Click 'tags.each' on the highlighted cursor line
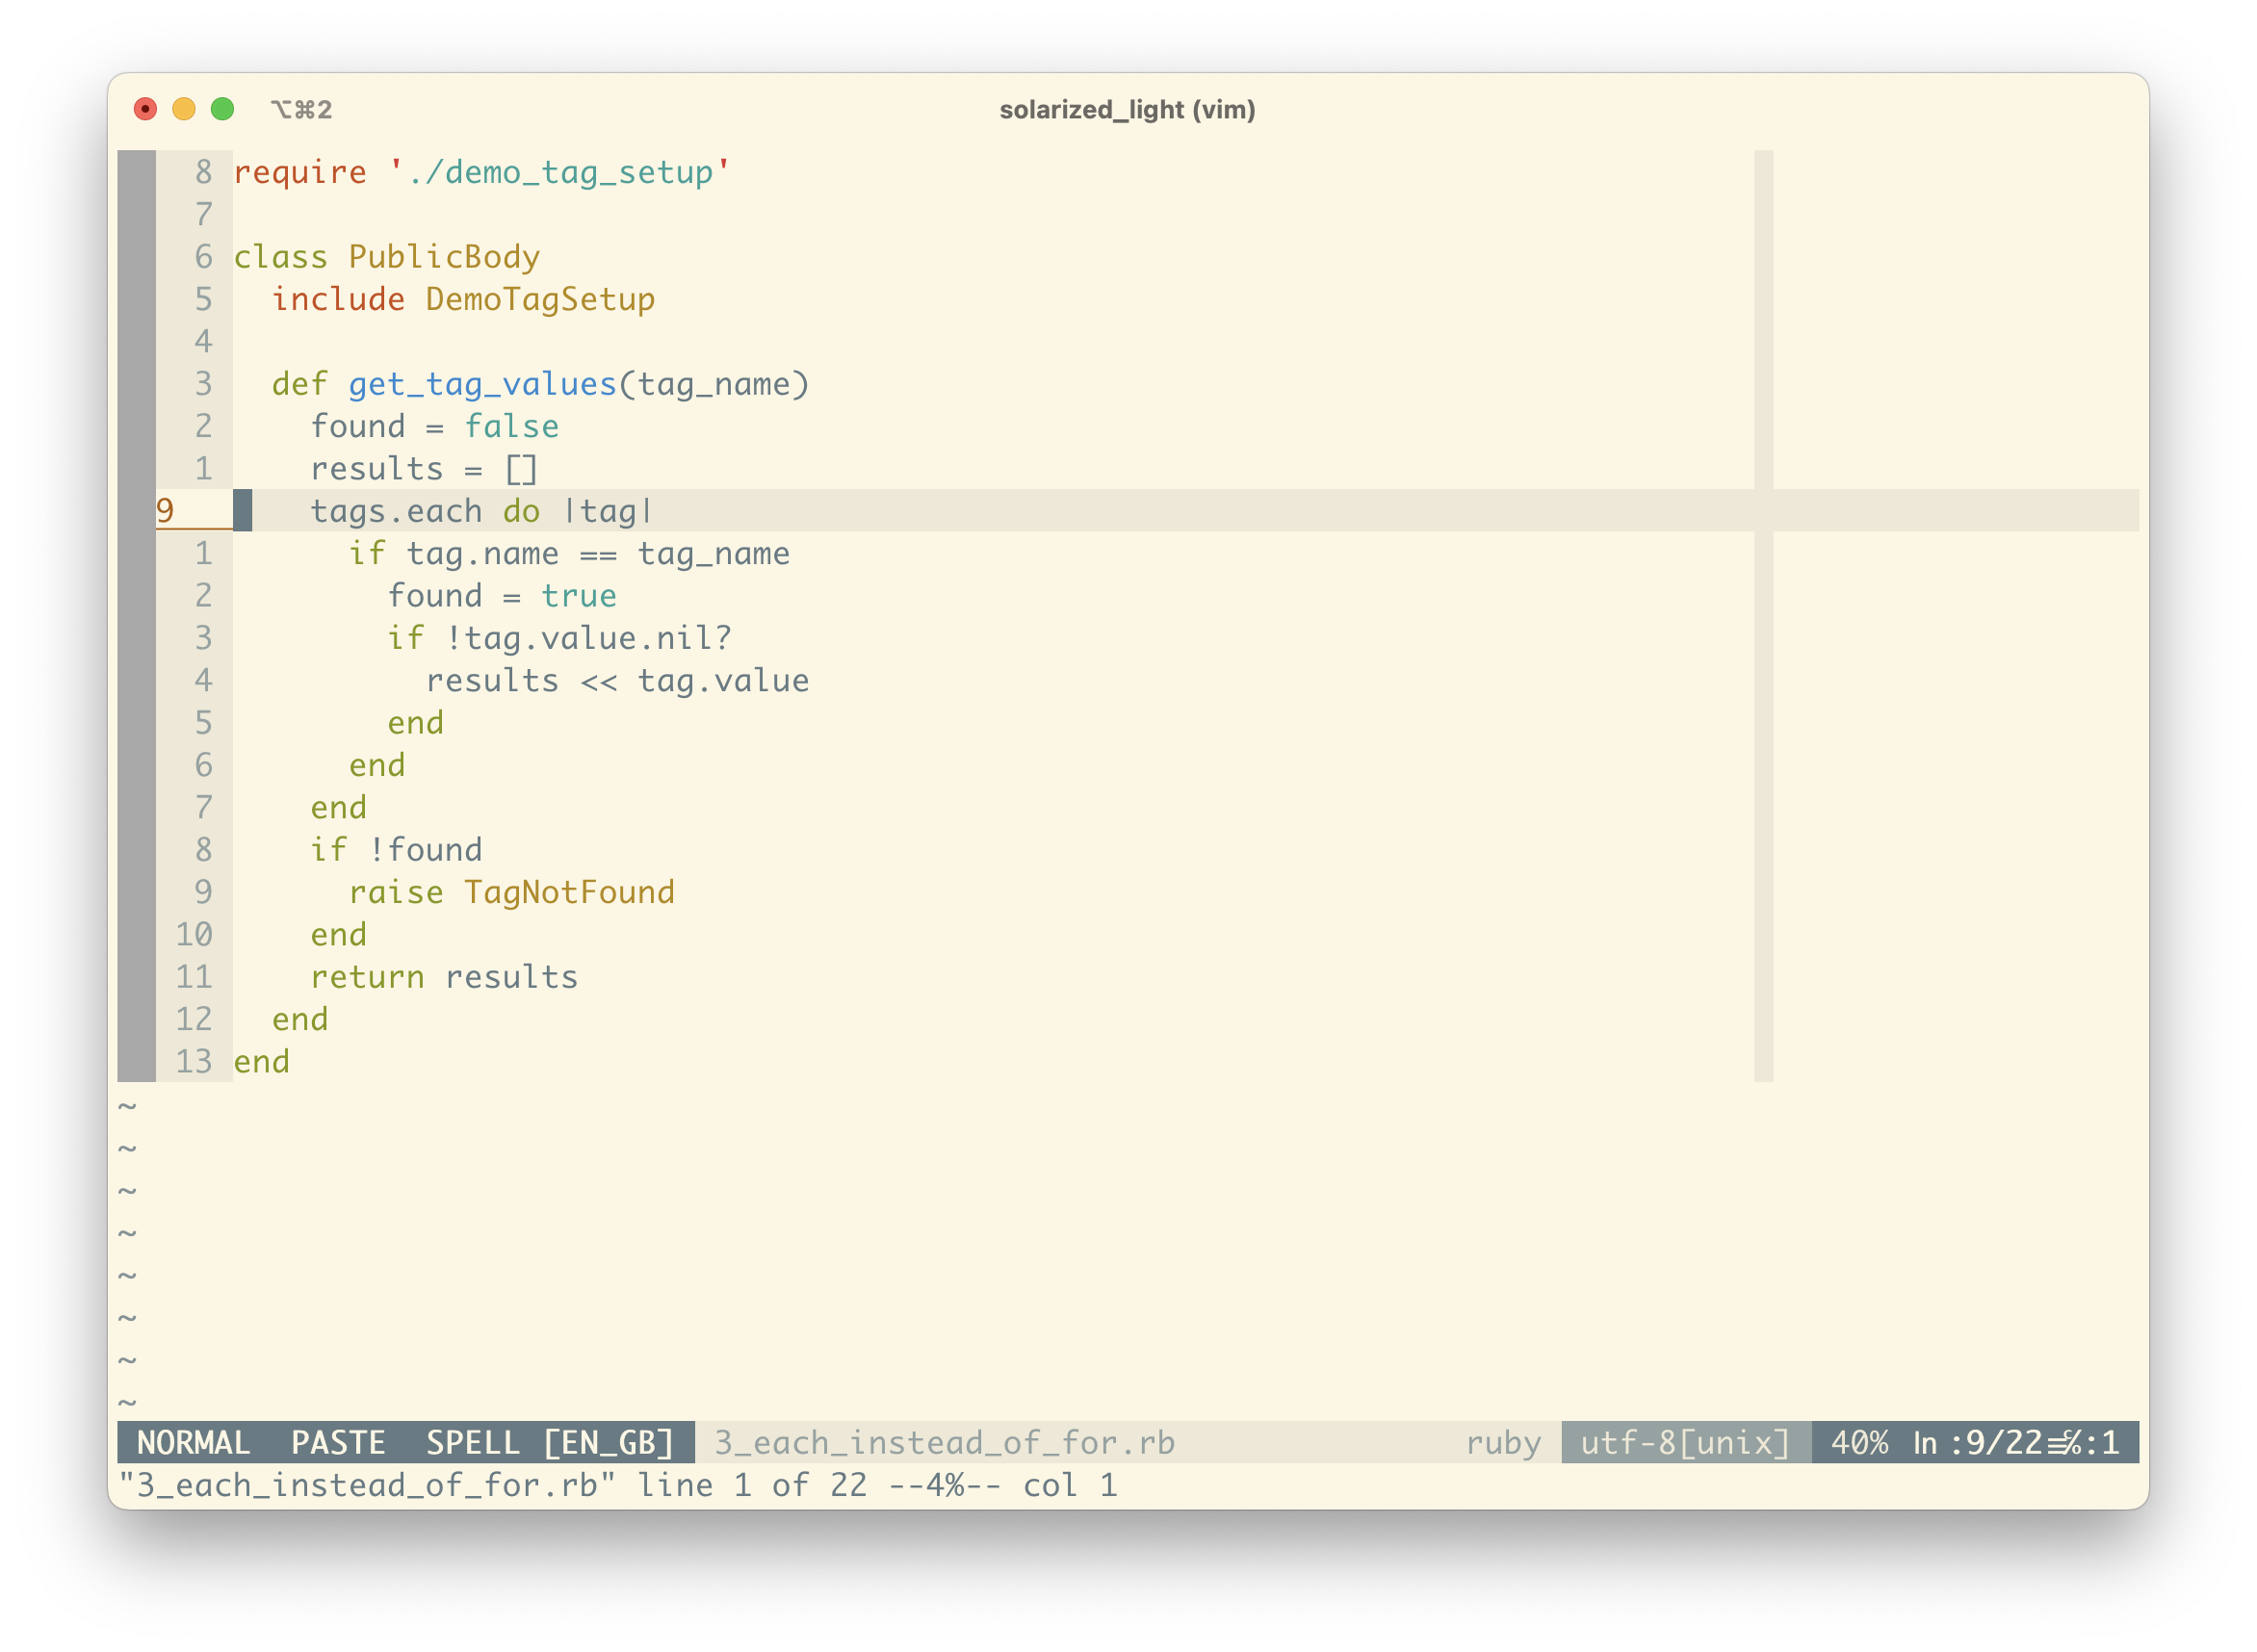The image size is (2257, 1652). (x=396, y=511)
